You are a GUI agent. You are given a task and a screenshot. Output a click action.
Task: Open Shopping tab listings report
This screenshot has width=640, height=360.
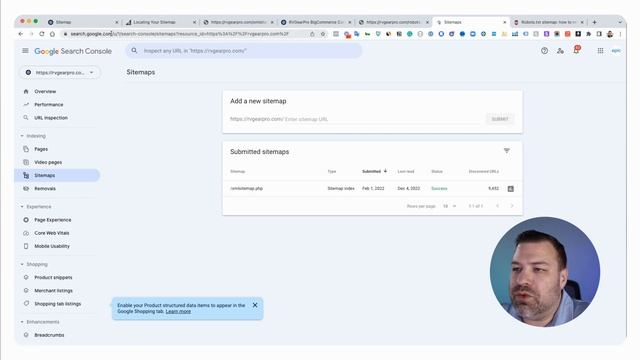click(57, 304)
